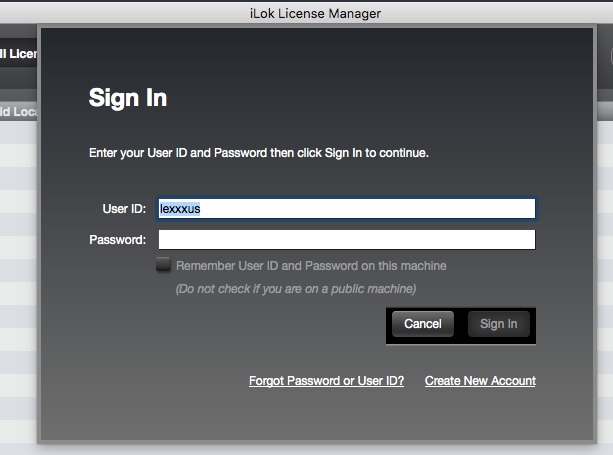This screenshot has width=613, height=455.
Task: Select the partially visible All Licenses tab
Action: pos(18,54)
